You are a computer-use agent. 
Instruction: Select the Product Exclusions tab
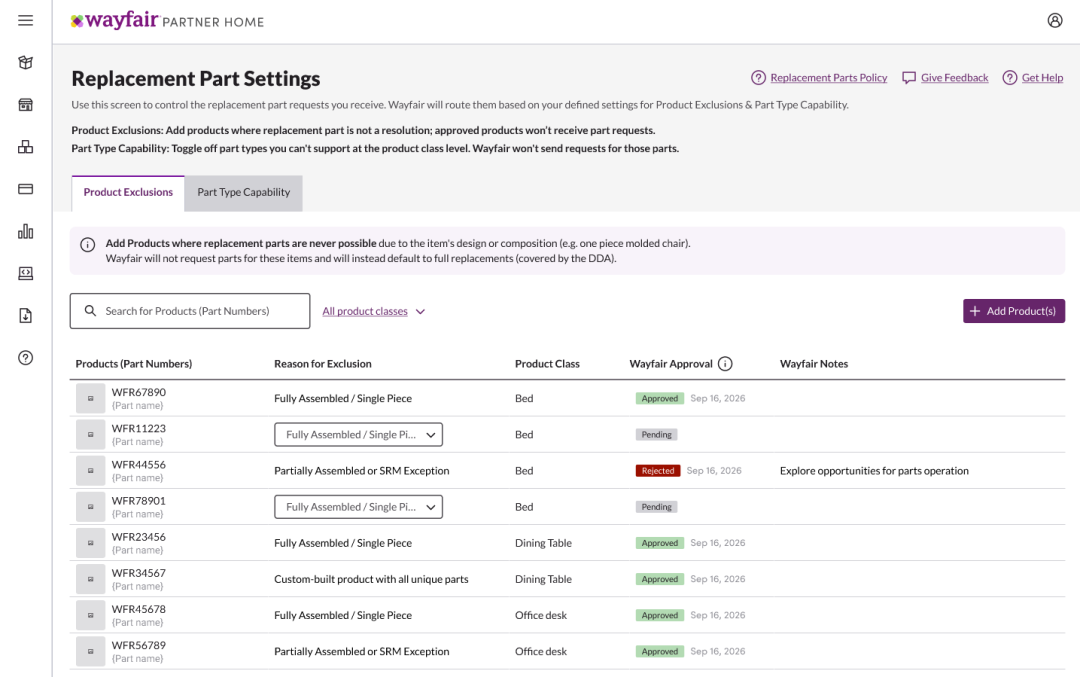point(128,193)
